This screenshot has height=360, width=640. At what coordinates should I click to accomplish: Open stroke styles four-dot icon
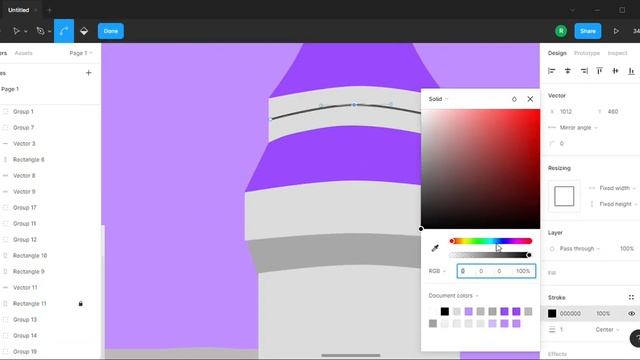point(631,297)
